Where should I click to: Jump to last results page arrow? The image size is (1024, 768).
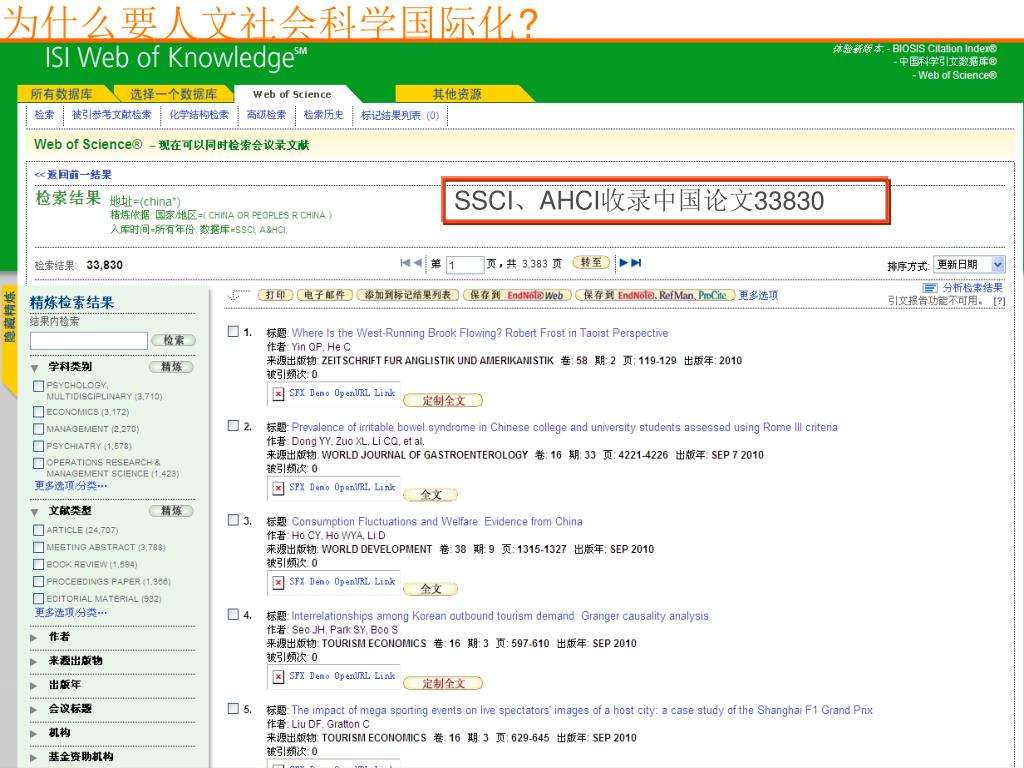[x=636, y=263]
